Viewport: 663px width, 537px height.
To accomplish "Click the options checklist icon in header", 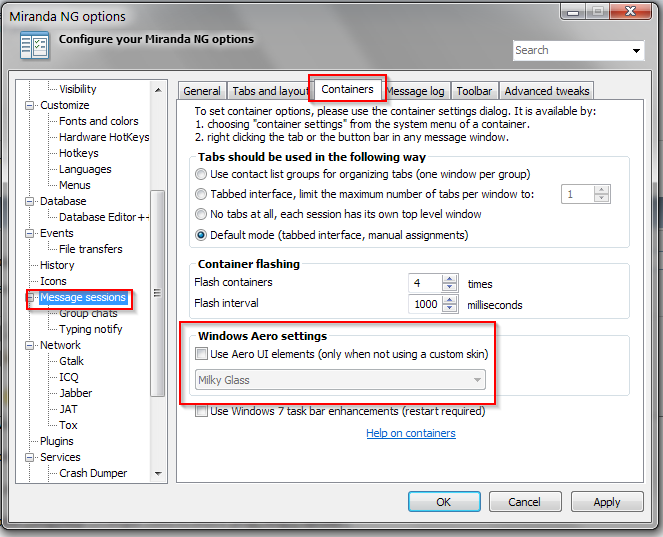I will tap(34, 45).
